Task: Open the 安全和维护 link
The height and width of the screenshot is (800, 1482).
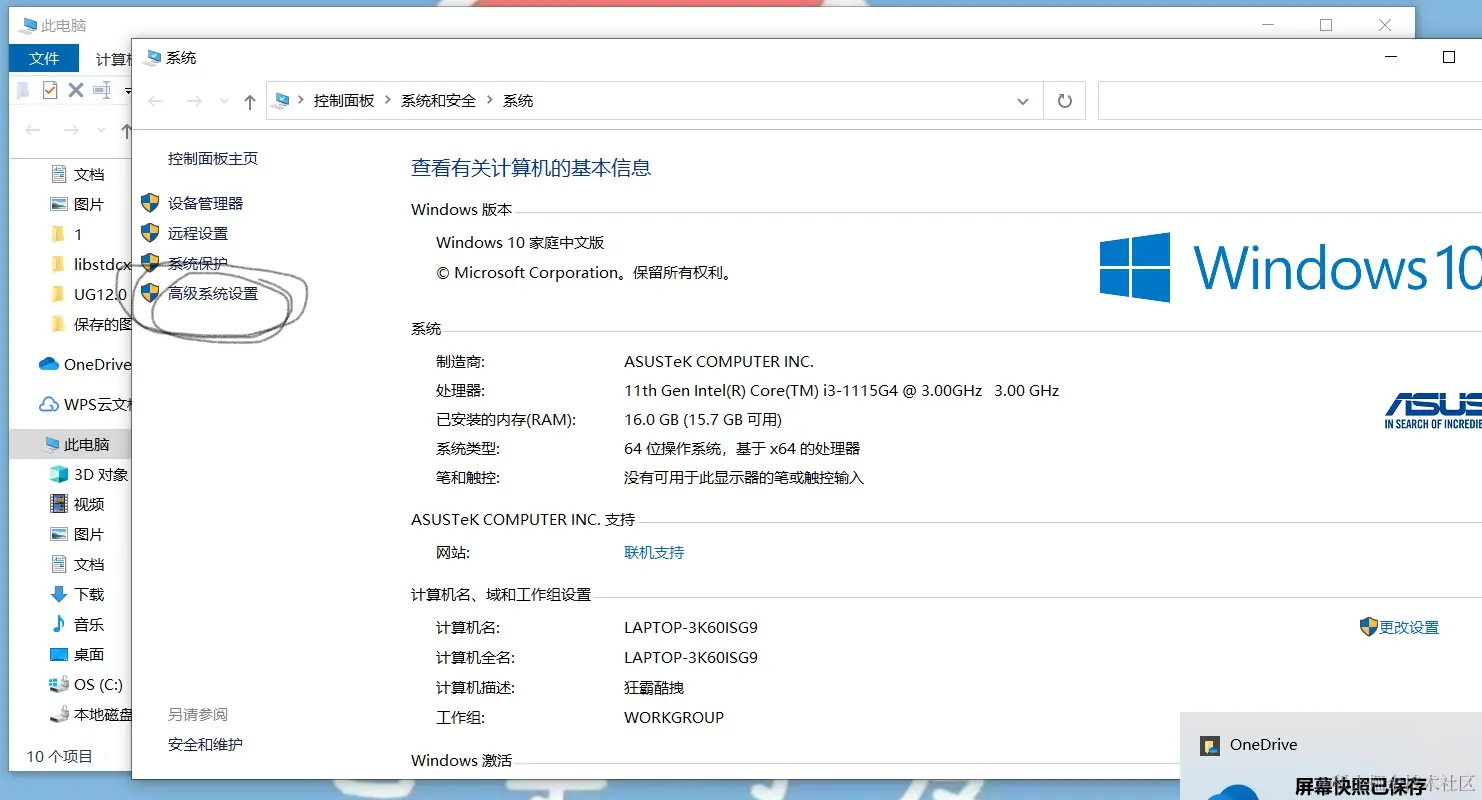Action: [x=205, y=744]
